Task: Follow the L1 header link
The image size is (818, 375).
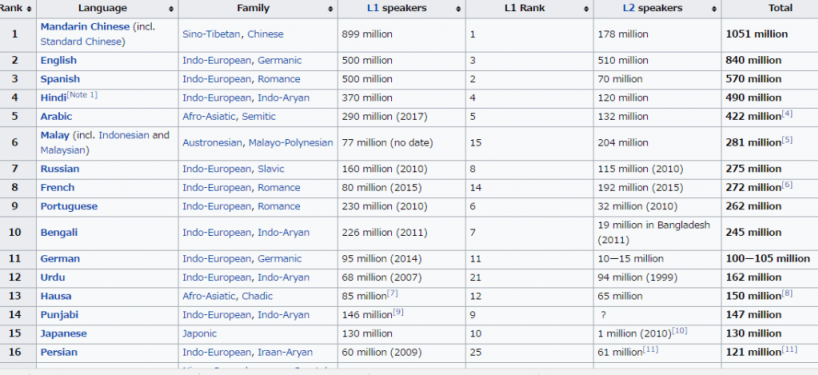Action: point(373,8)
